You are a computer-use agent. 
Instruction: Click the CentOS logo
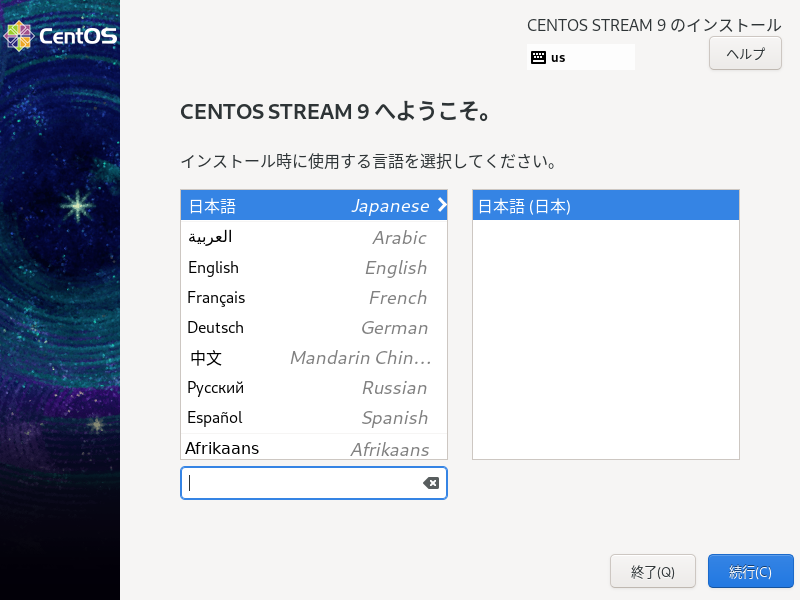[x=60, y=36]
